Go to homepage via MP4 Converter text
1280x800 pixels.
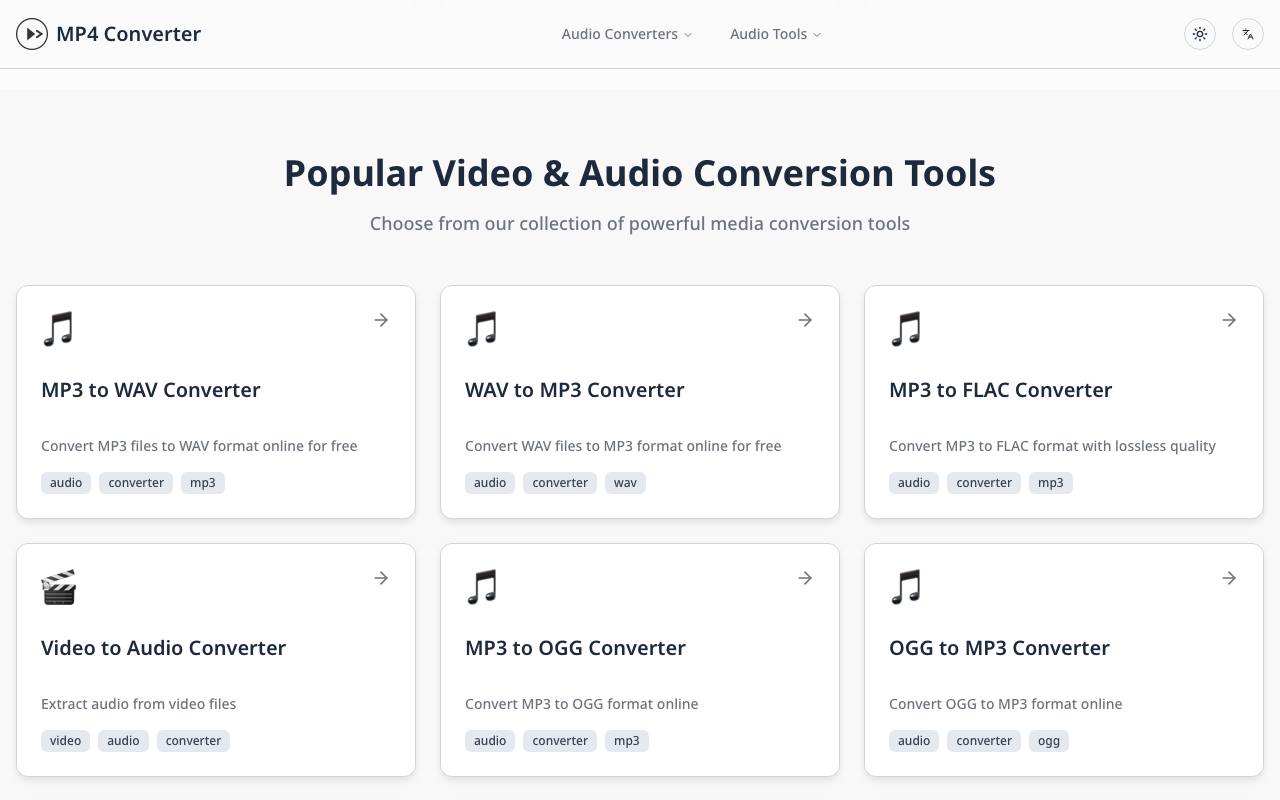129,34
